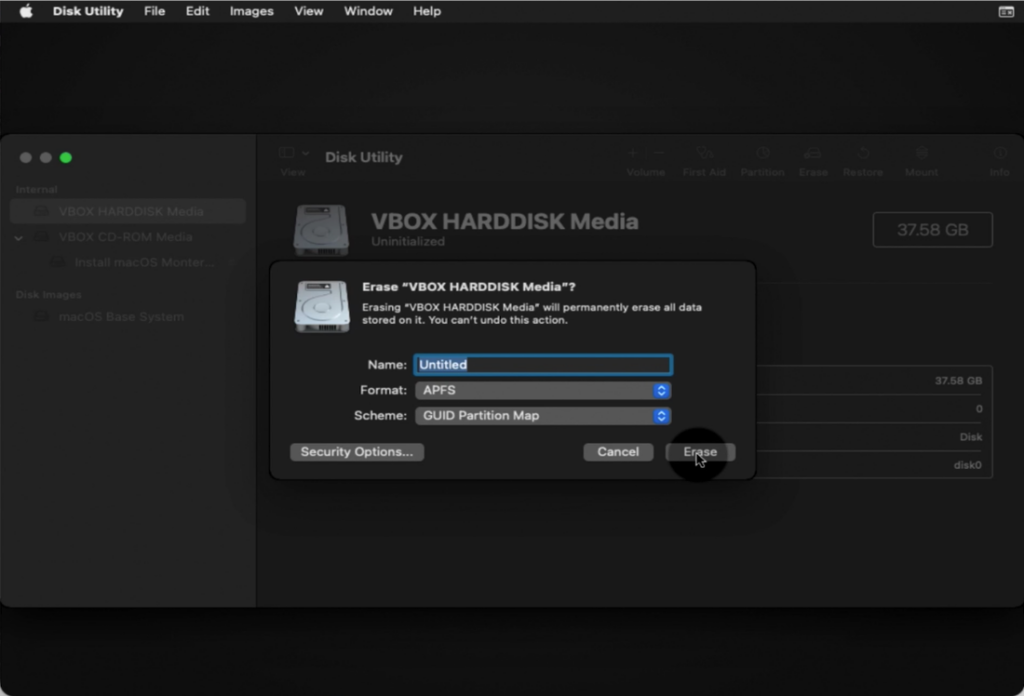Click the Disk Utility window title
This screenshot has width=1024, height=696.
point(364,157)
